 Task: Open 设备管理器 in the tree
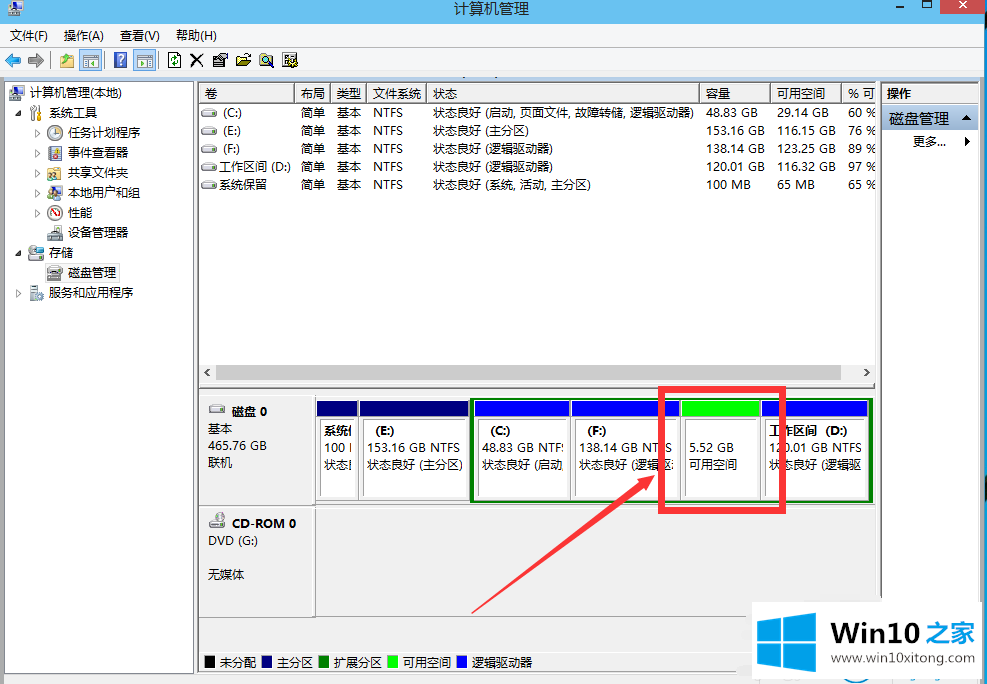click(x=98, y=233)
